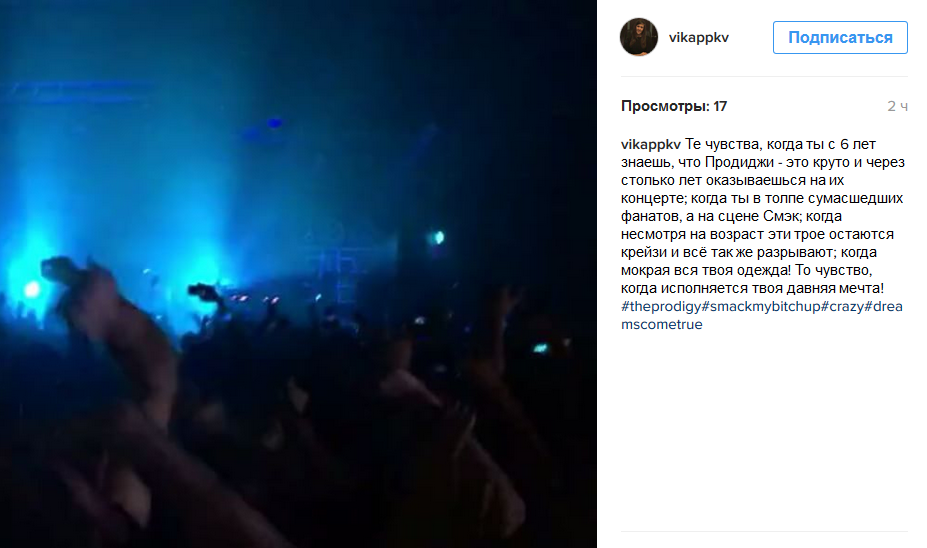Click caption line ending with давняя мечта
The height and width of the screenshot is (548, 927).
[752, 288]
